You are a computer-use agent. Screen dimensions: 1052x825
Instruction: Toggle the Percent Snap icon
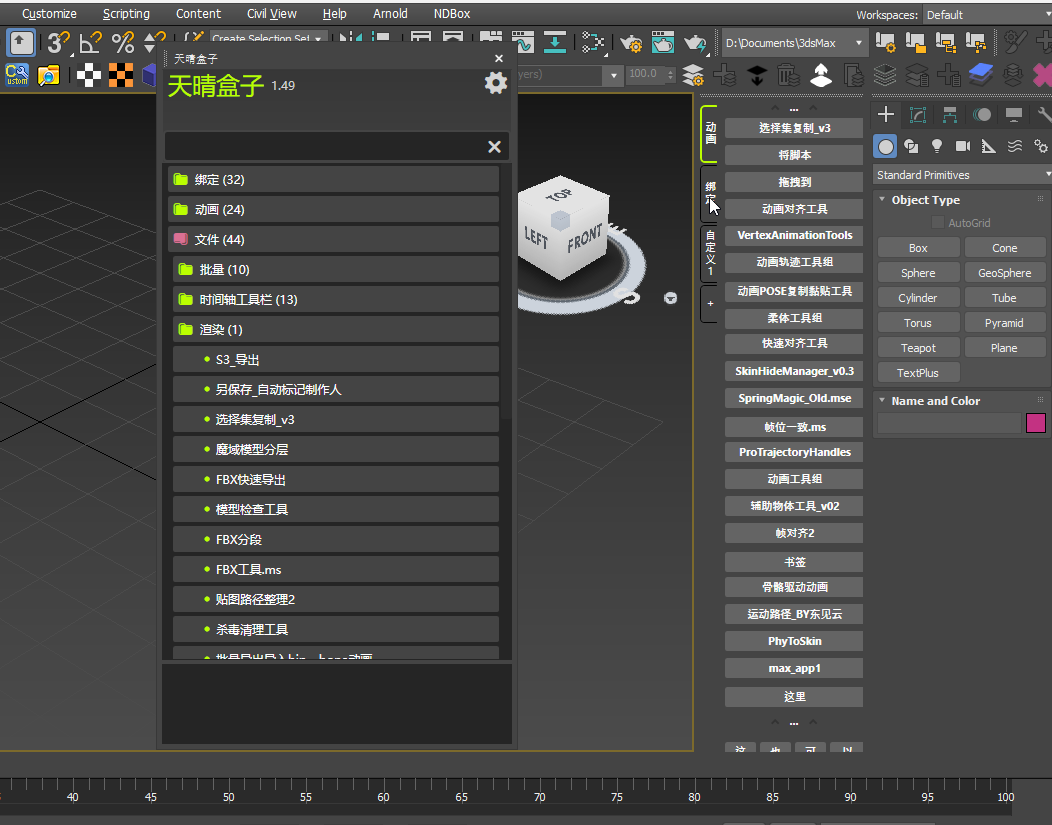[x=123, y=43]
